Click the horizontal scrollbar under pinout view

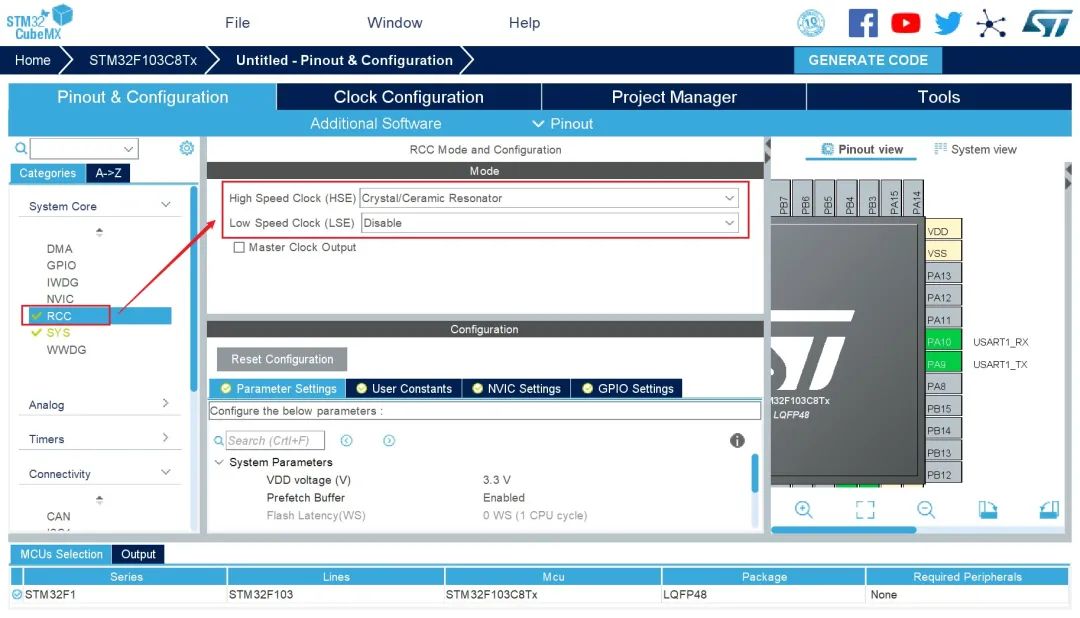843,530
